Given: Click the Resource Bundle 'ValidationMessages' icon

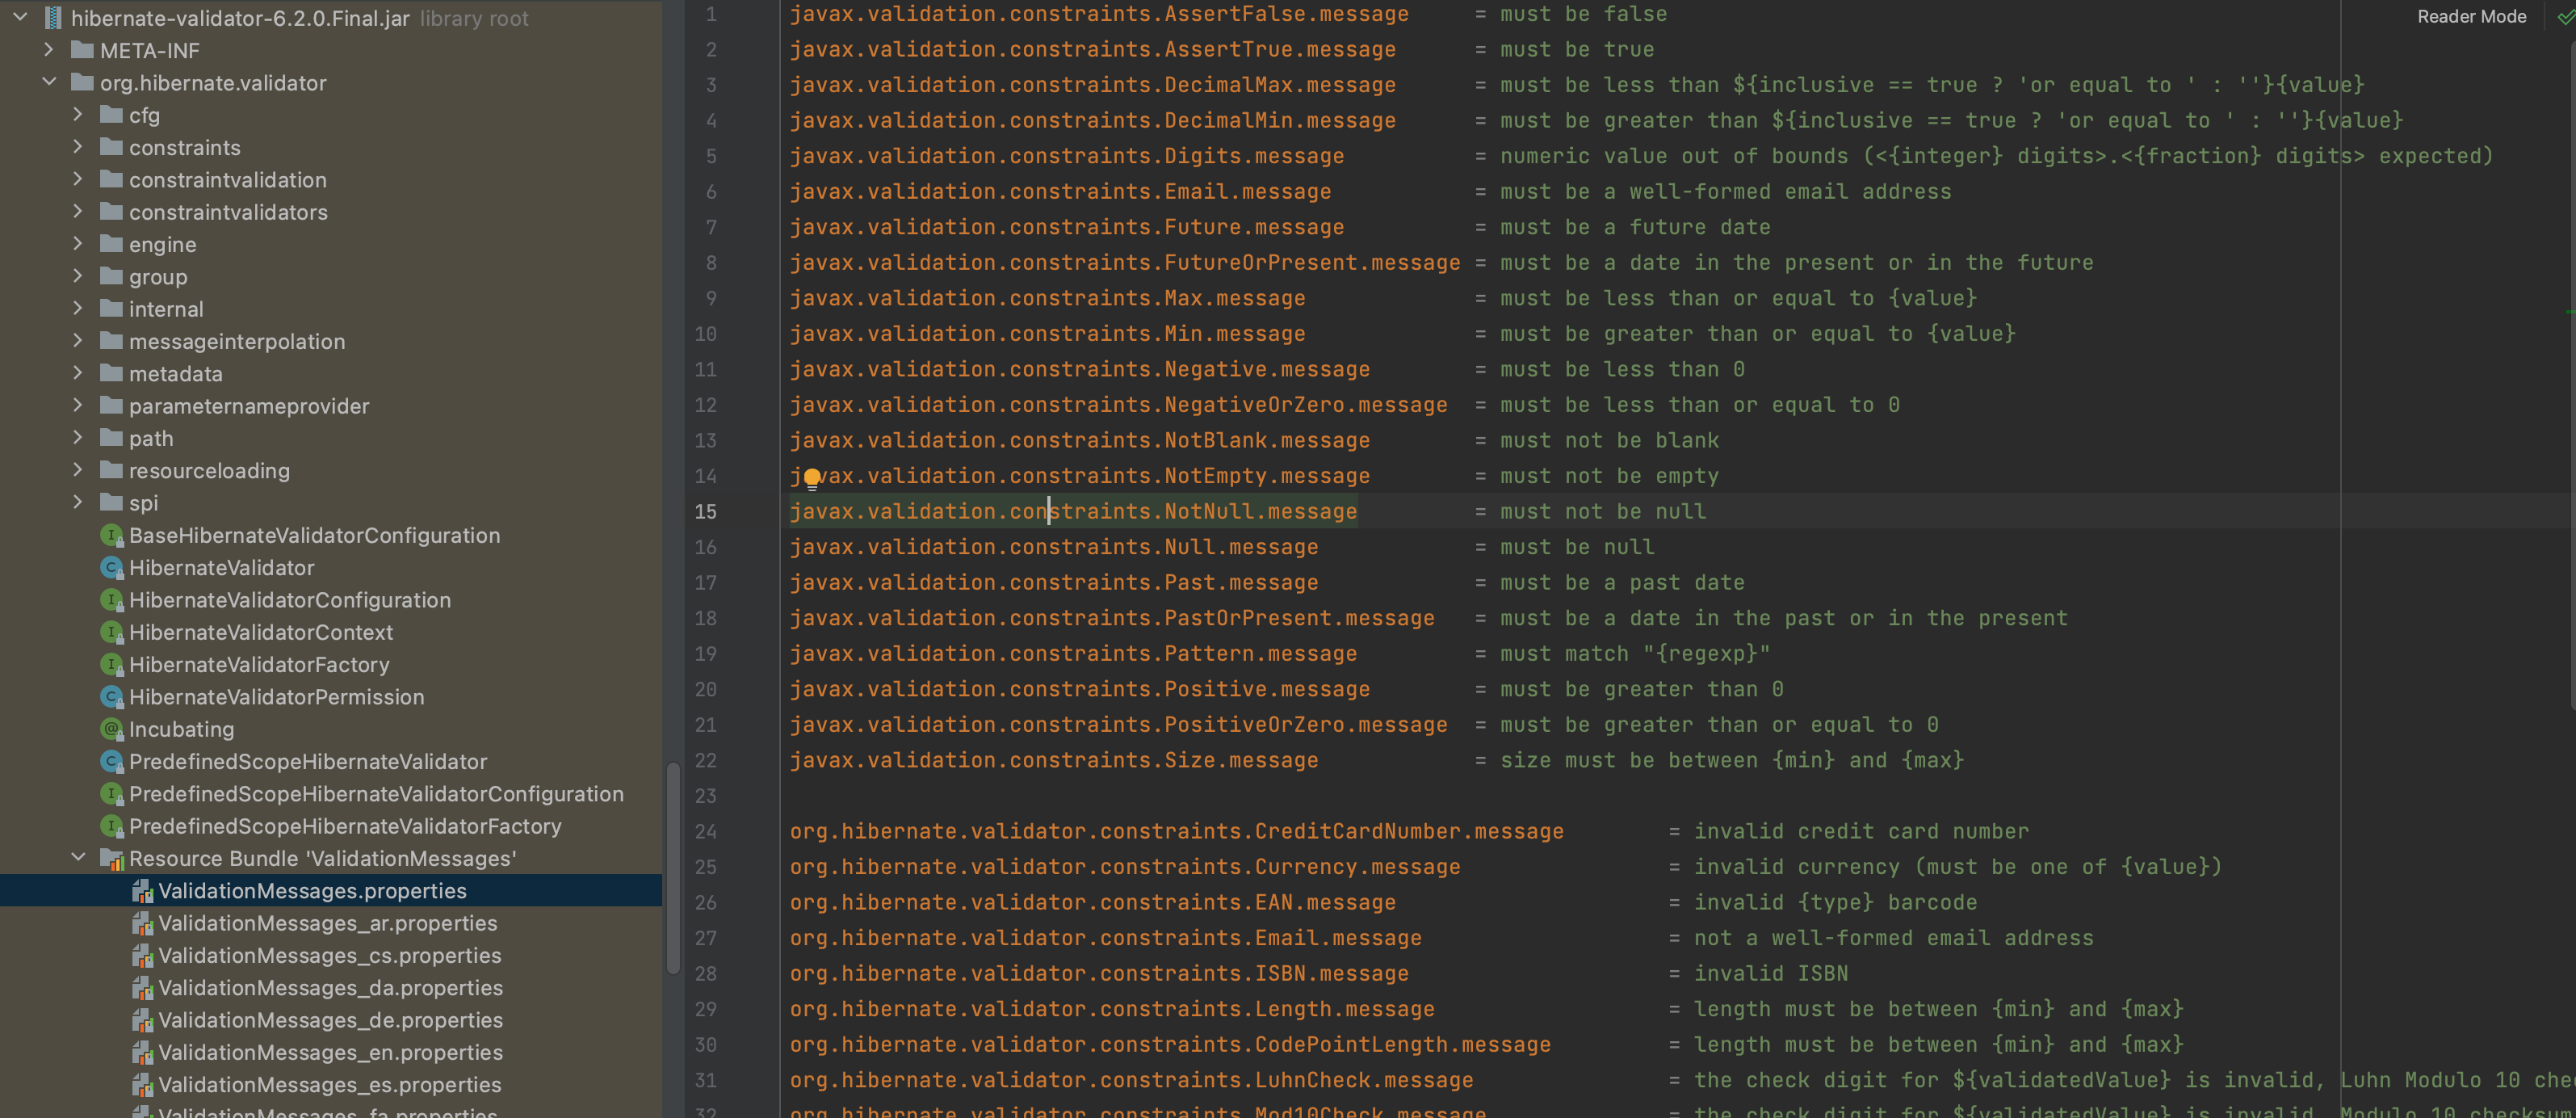Looking at the screenshot, I should click(x=112, y=859).
